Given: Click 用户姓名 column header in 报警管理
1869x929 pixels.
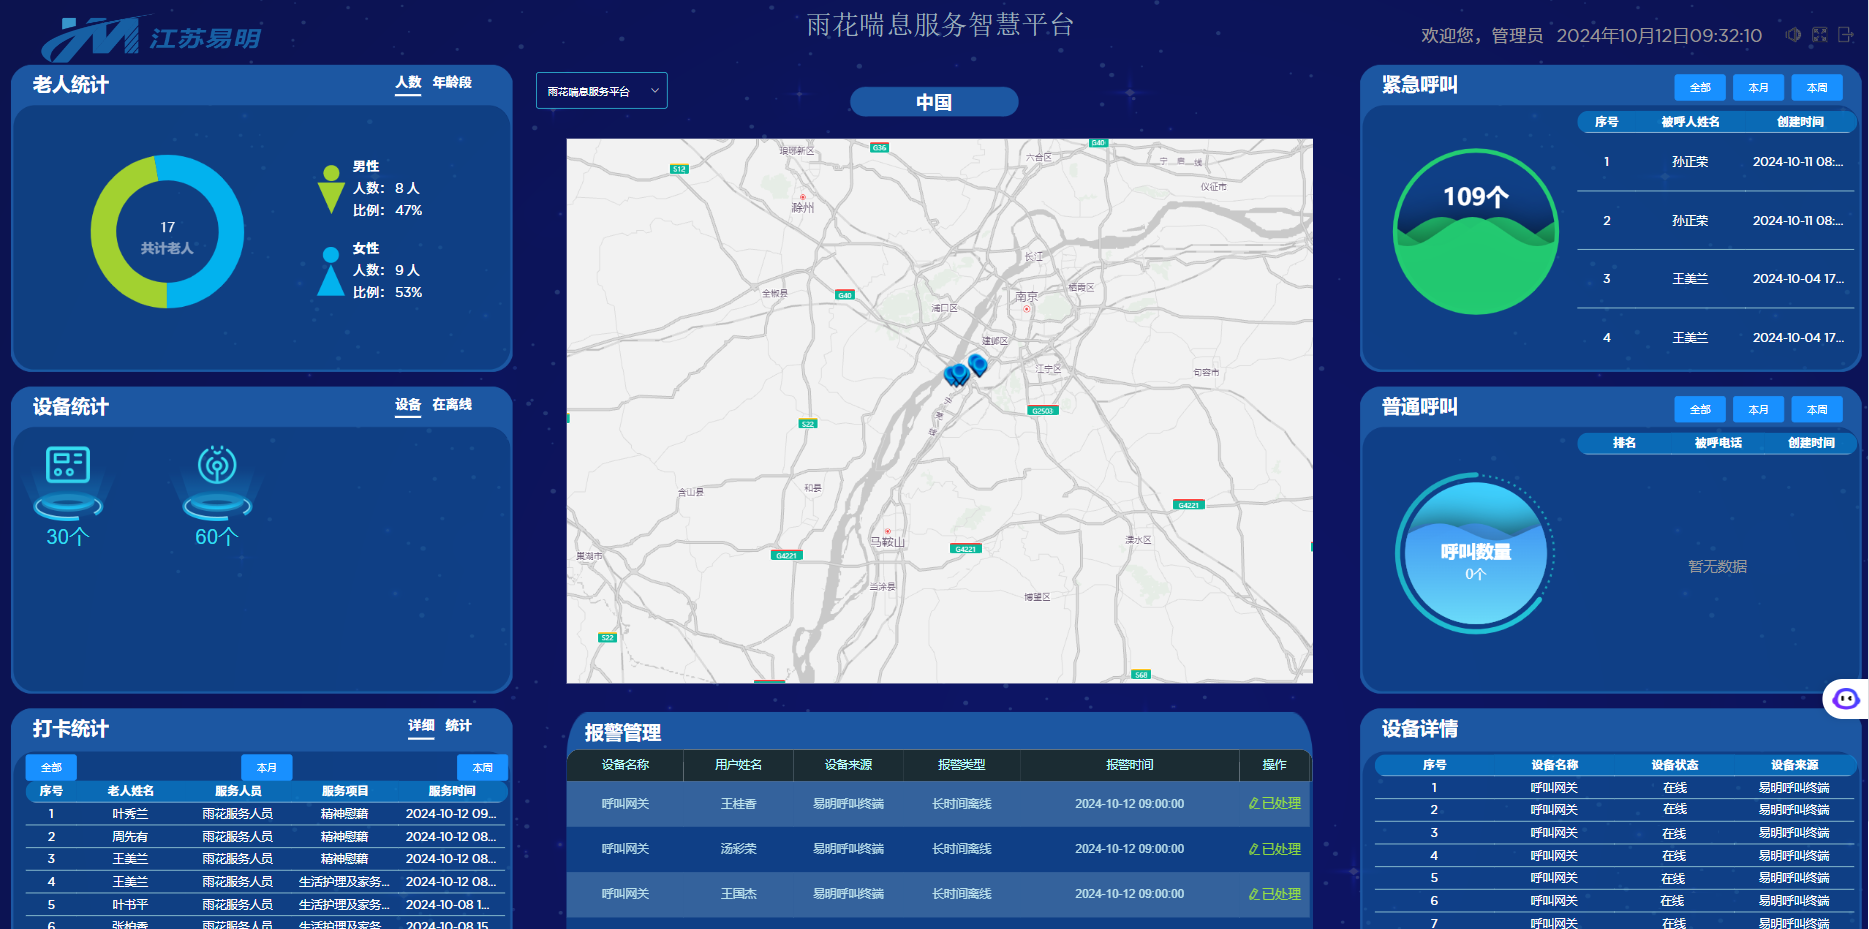Looking at the screenshot, I should click(739, 765).
